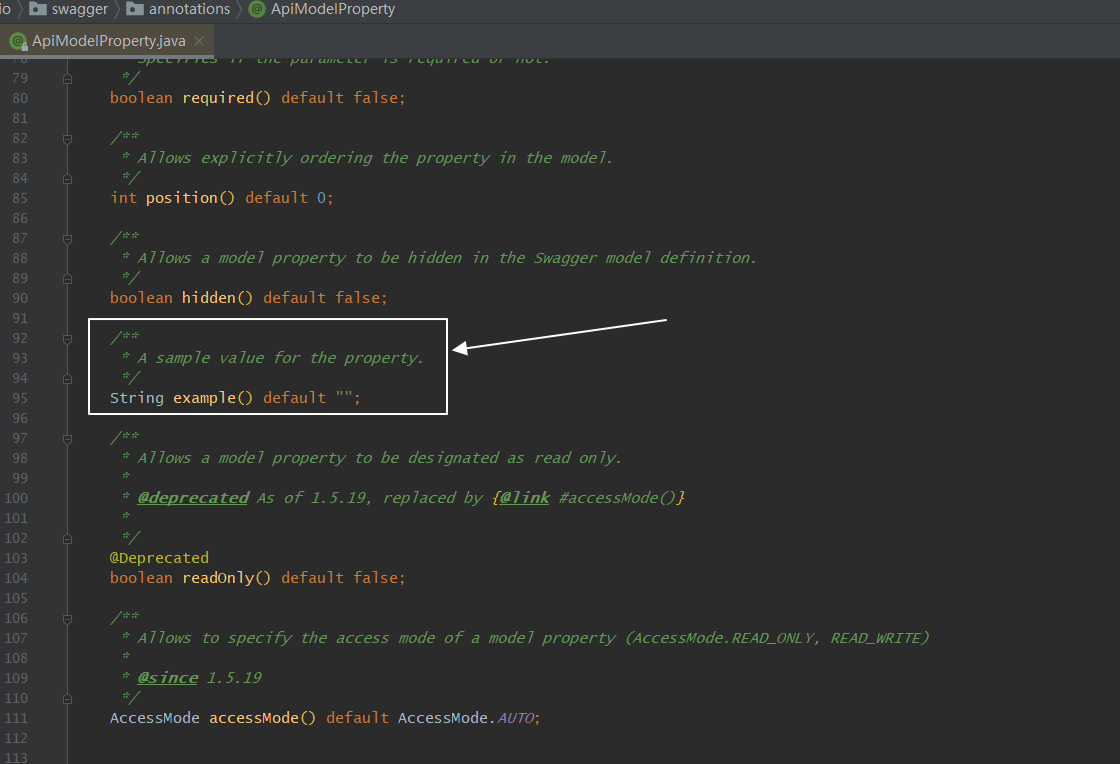Click the comment 'A sample value for the property.'
This screenshot has width=1120, height=764.
(280, 358)
